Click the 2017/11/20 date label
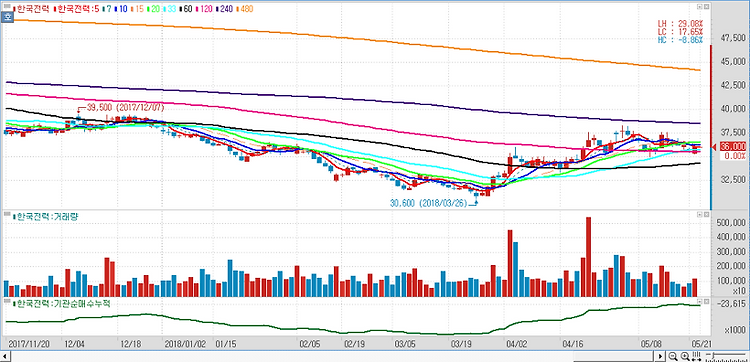 [x=28, y=343]
